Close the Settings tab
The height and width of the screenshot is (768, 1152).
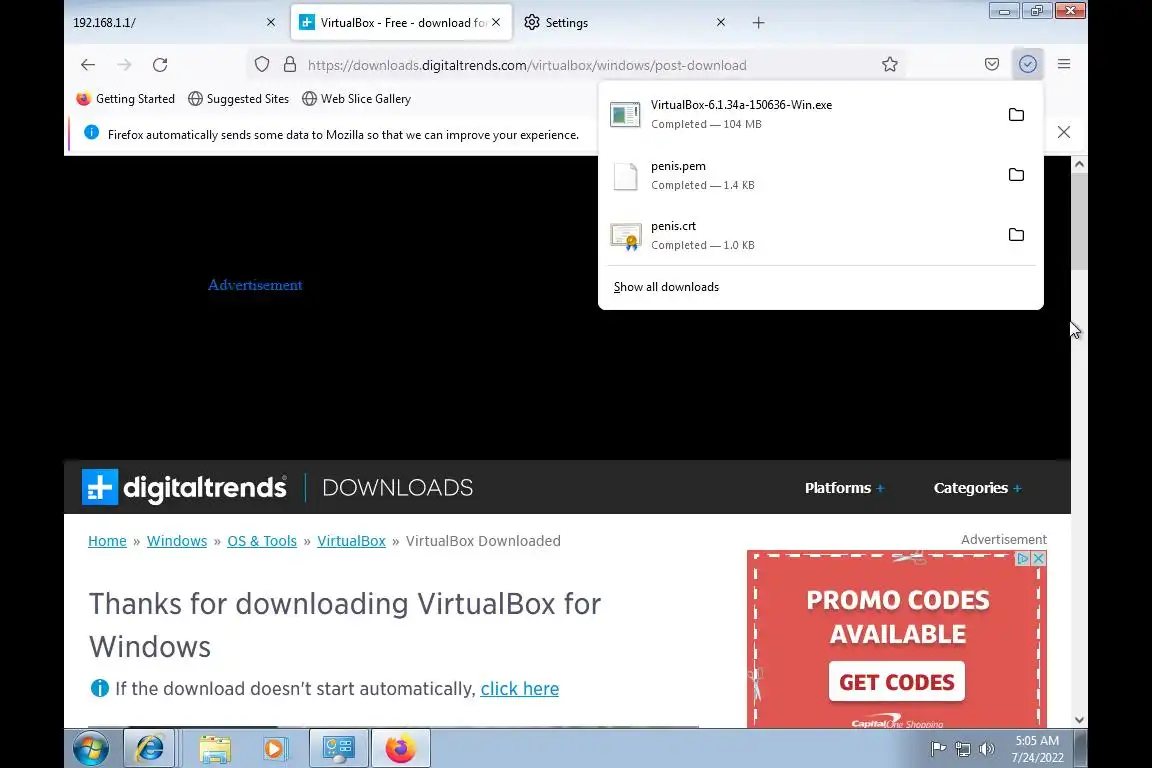tap(721, 23)
